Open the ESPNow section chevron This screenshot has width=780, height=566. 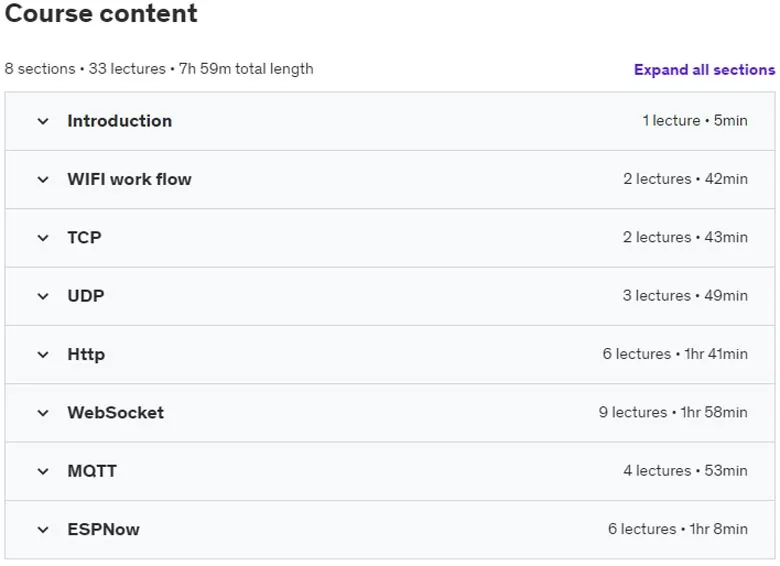coord(43,530)
